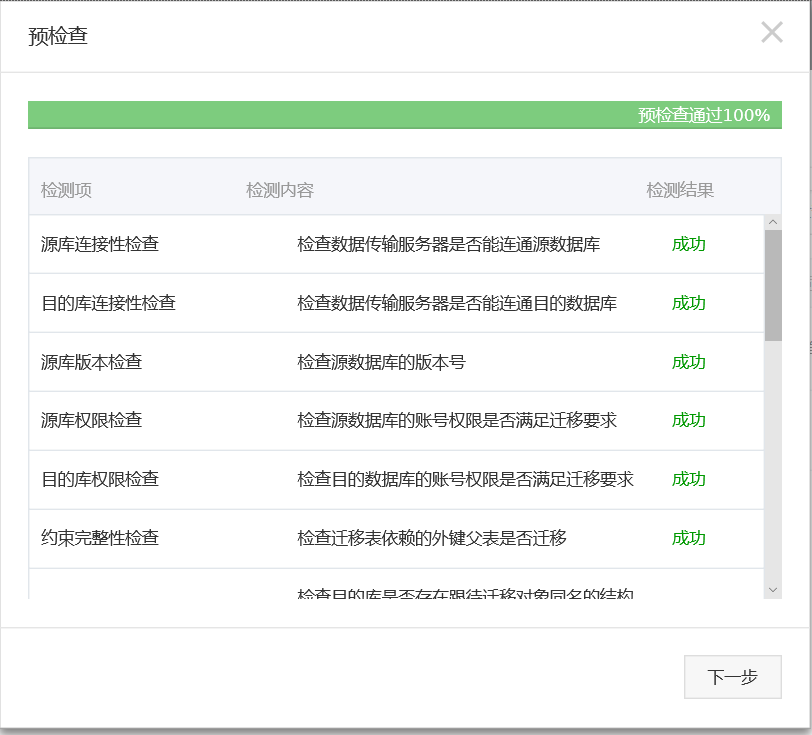
Task: Click the scrollbar down arrow in results list
Action: (772, 590)
